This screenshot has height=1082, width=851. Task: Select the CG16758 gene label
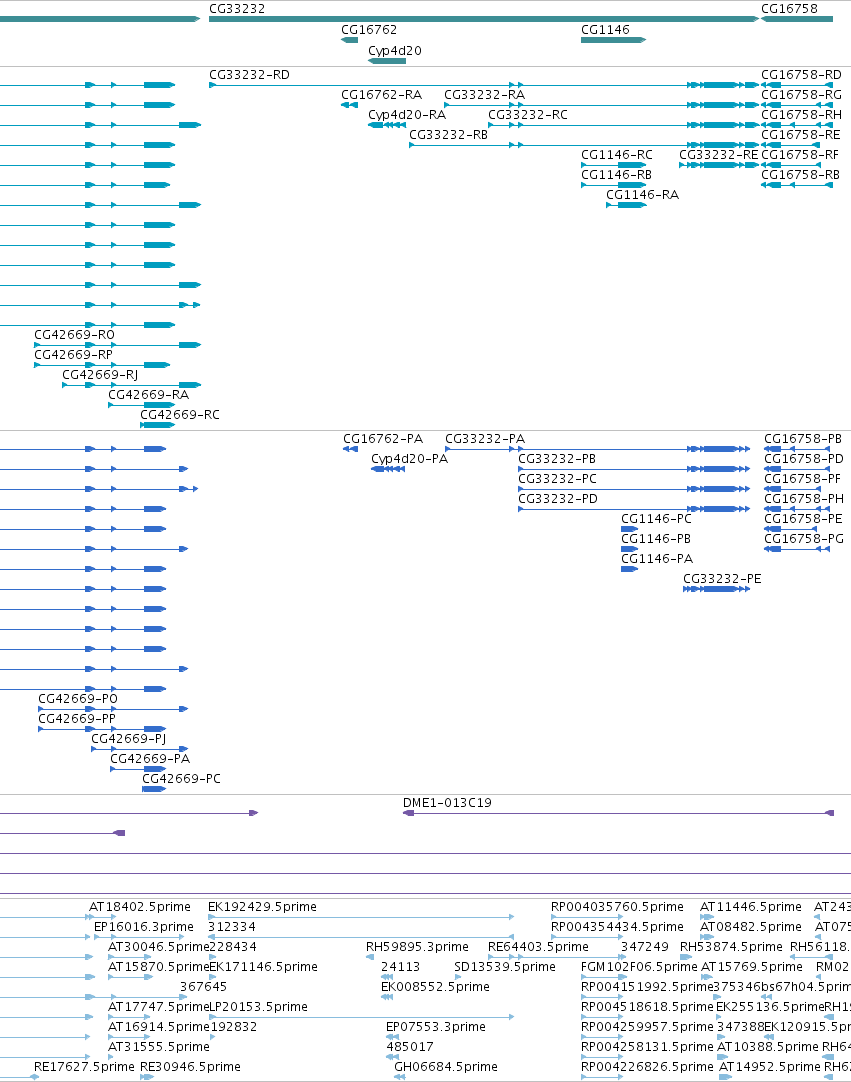click(x=789, y=9)
